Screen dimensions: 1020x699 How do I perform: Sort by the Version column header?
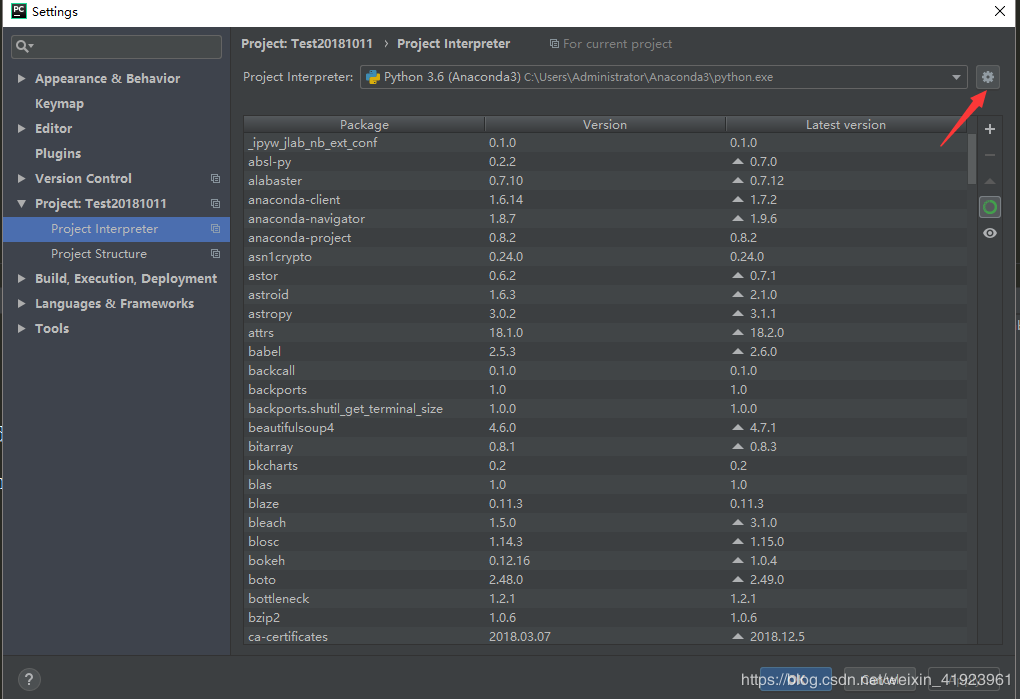click(605, 125)
